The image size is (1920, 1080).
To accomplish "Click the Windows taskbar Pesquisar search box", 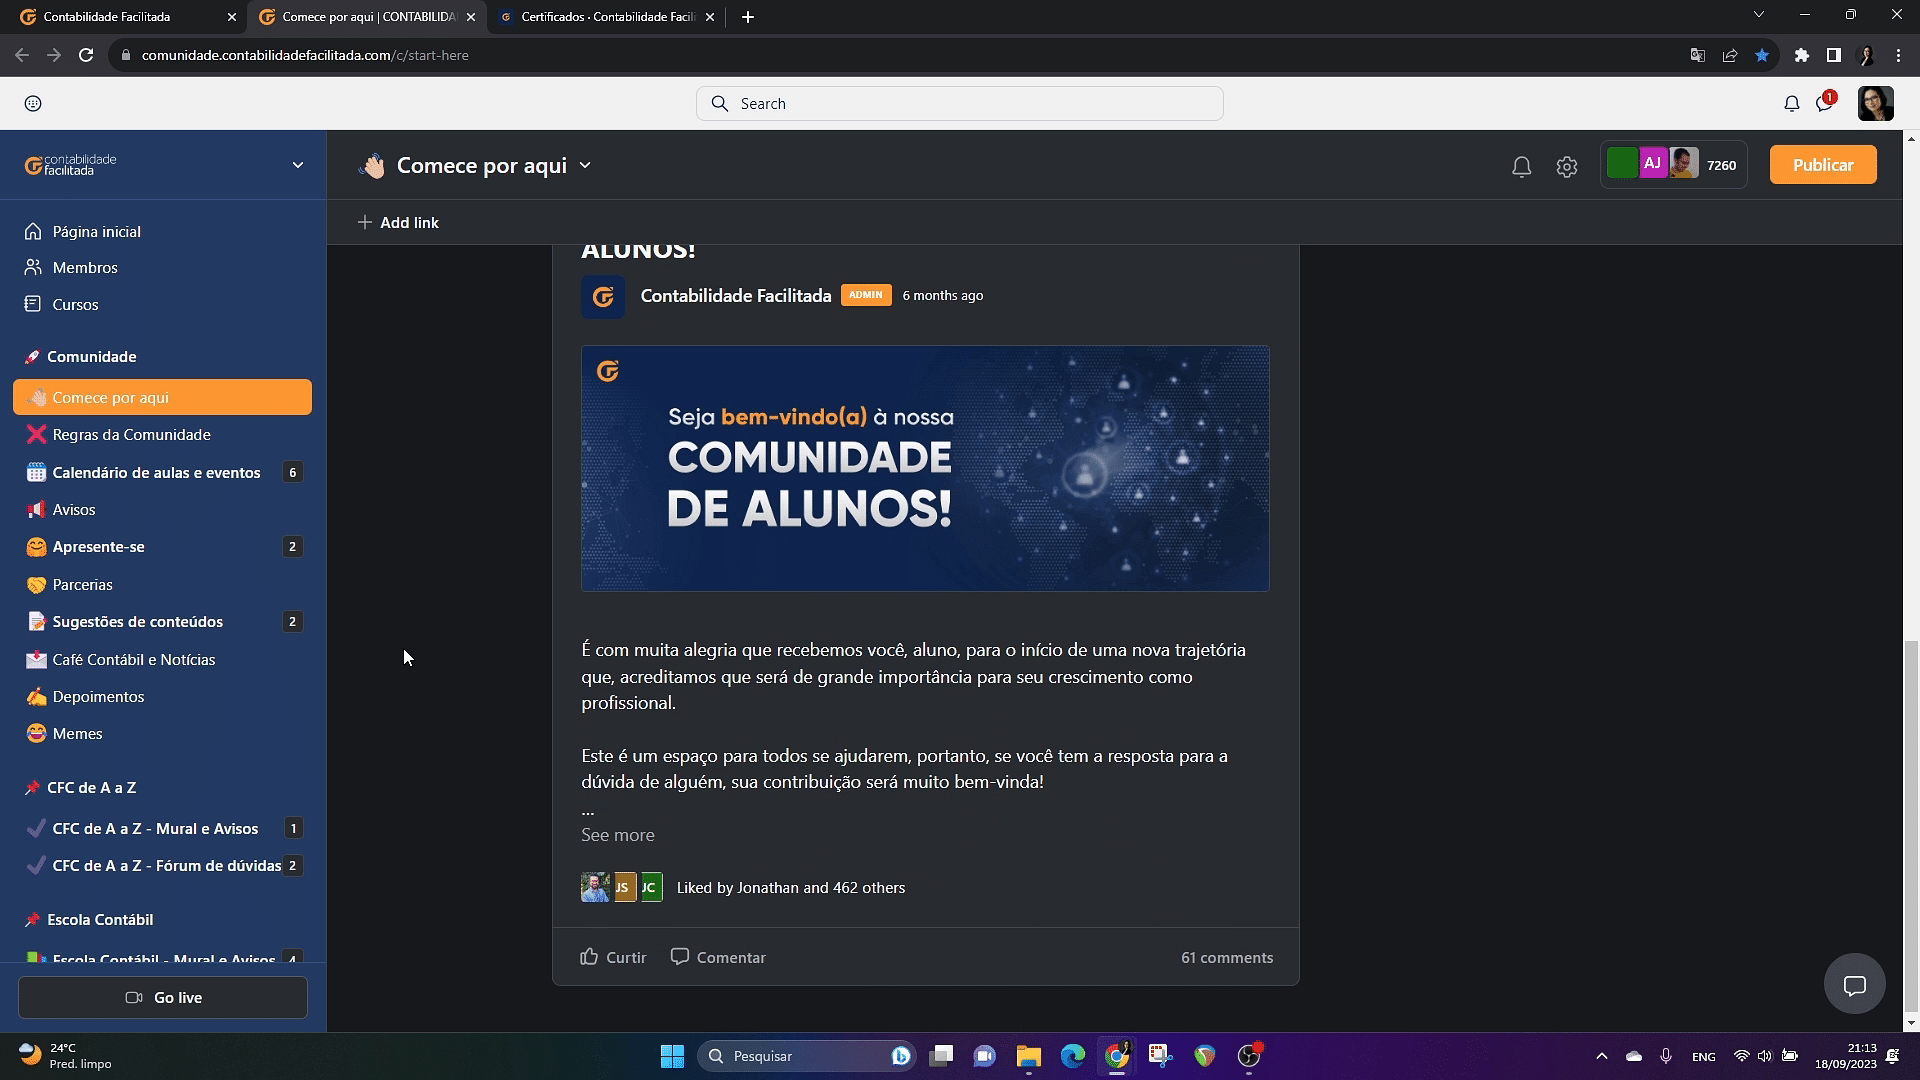I will coord(807,1056).
